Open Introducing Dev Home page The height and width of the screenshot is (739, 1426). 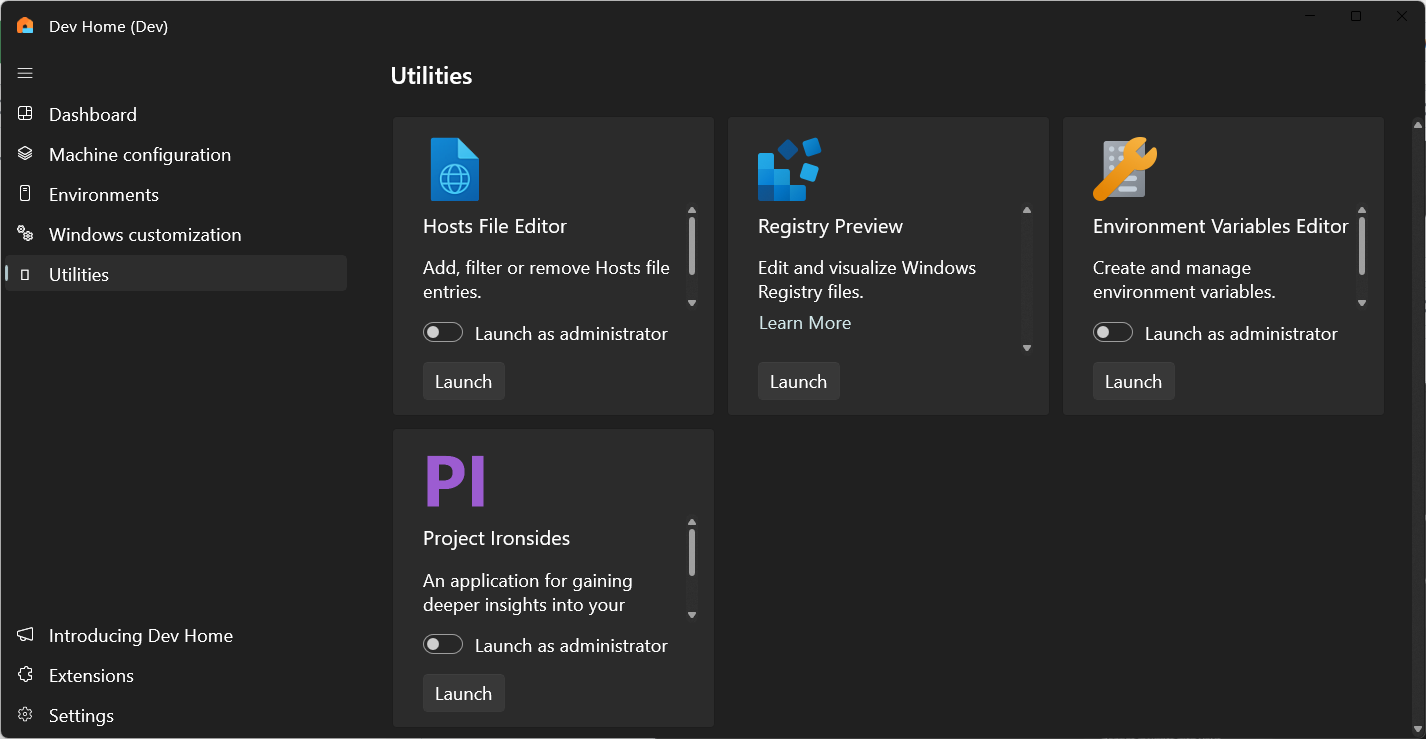pos(176,635)
